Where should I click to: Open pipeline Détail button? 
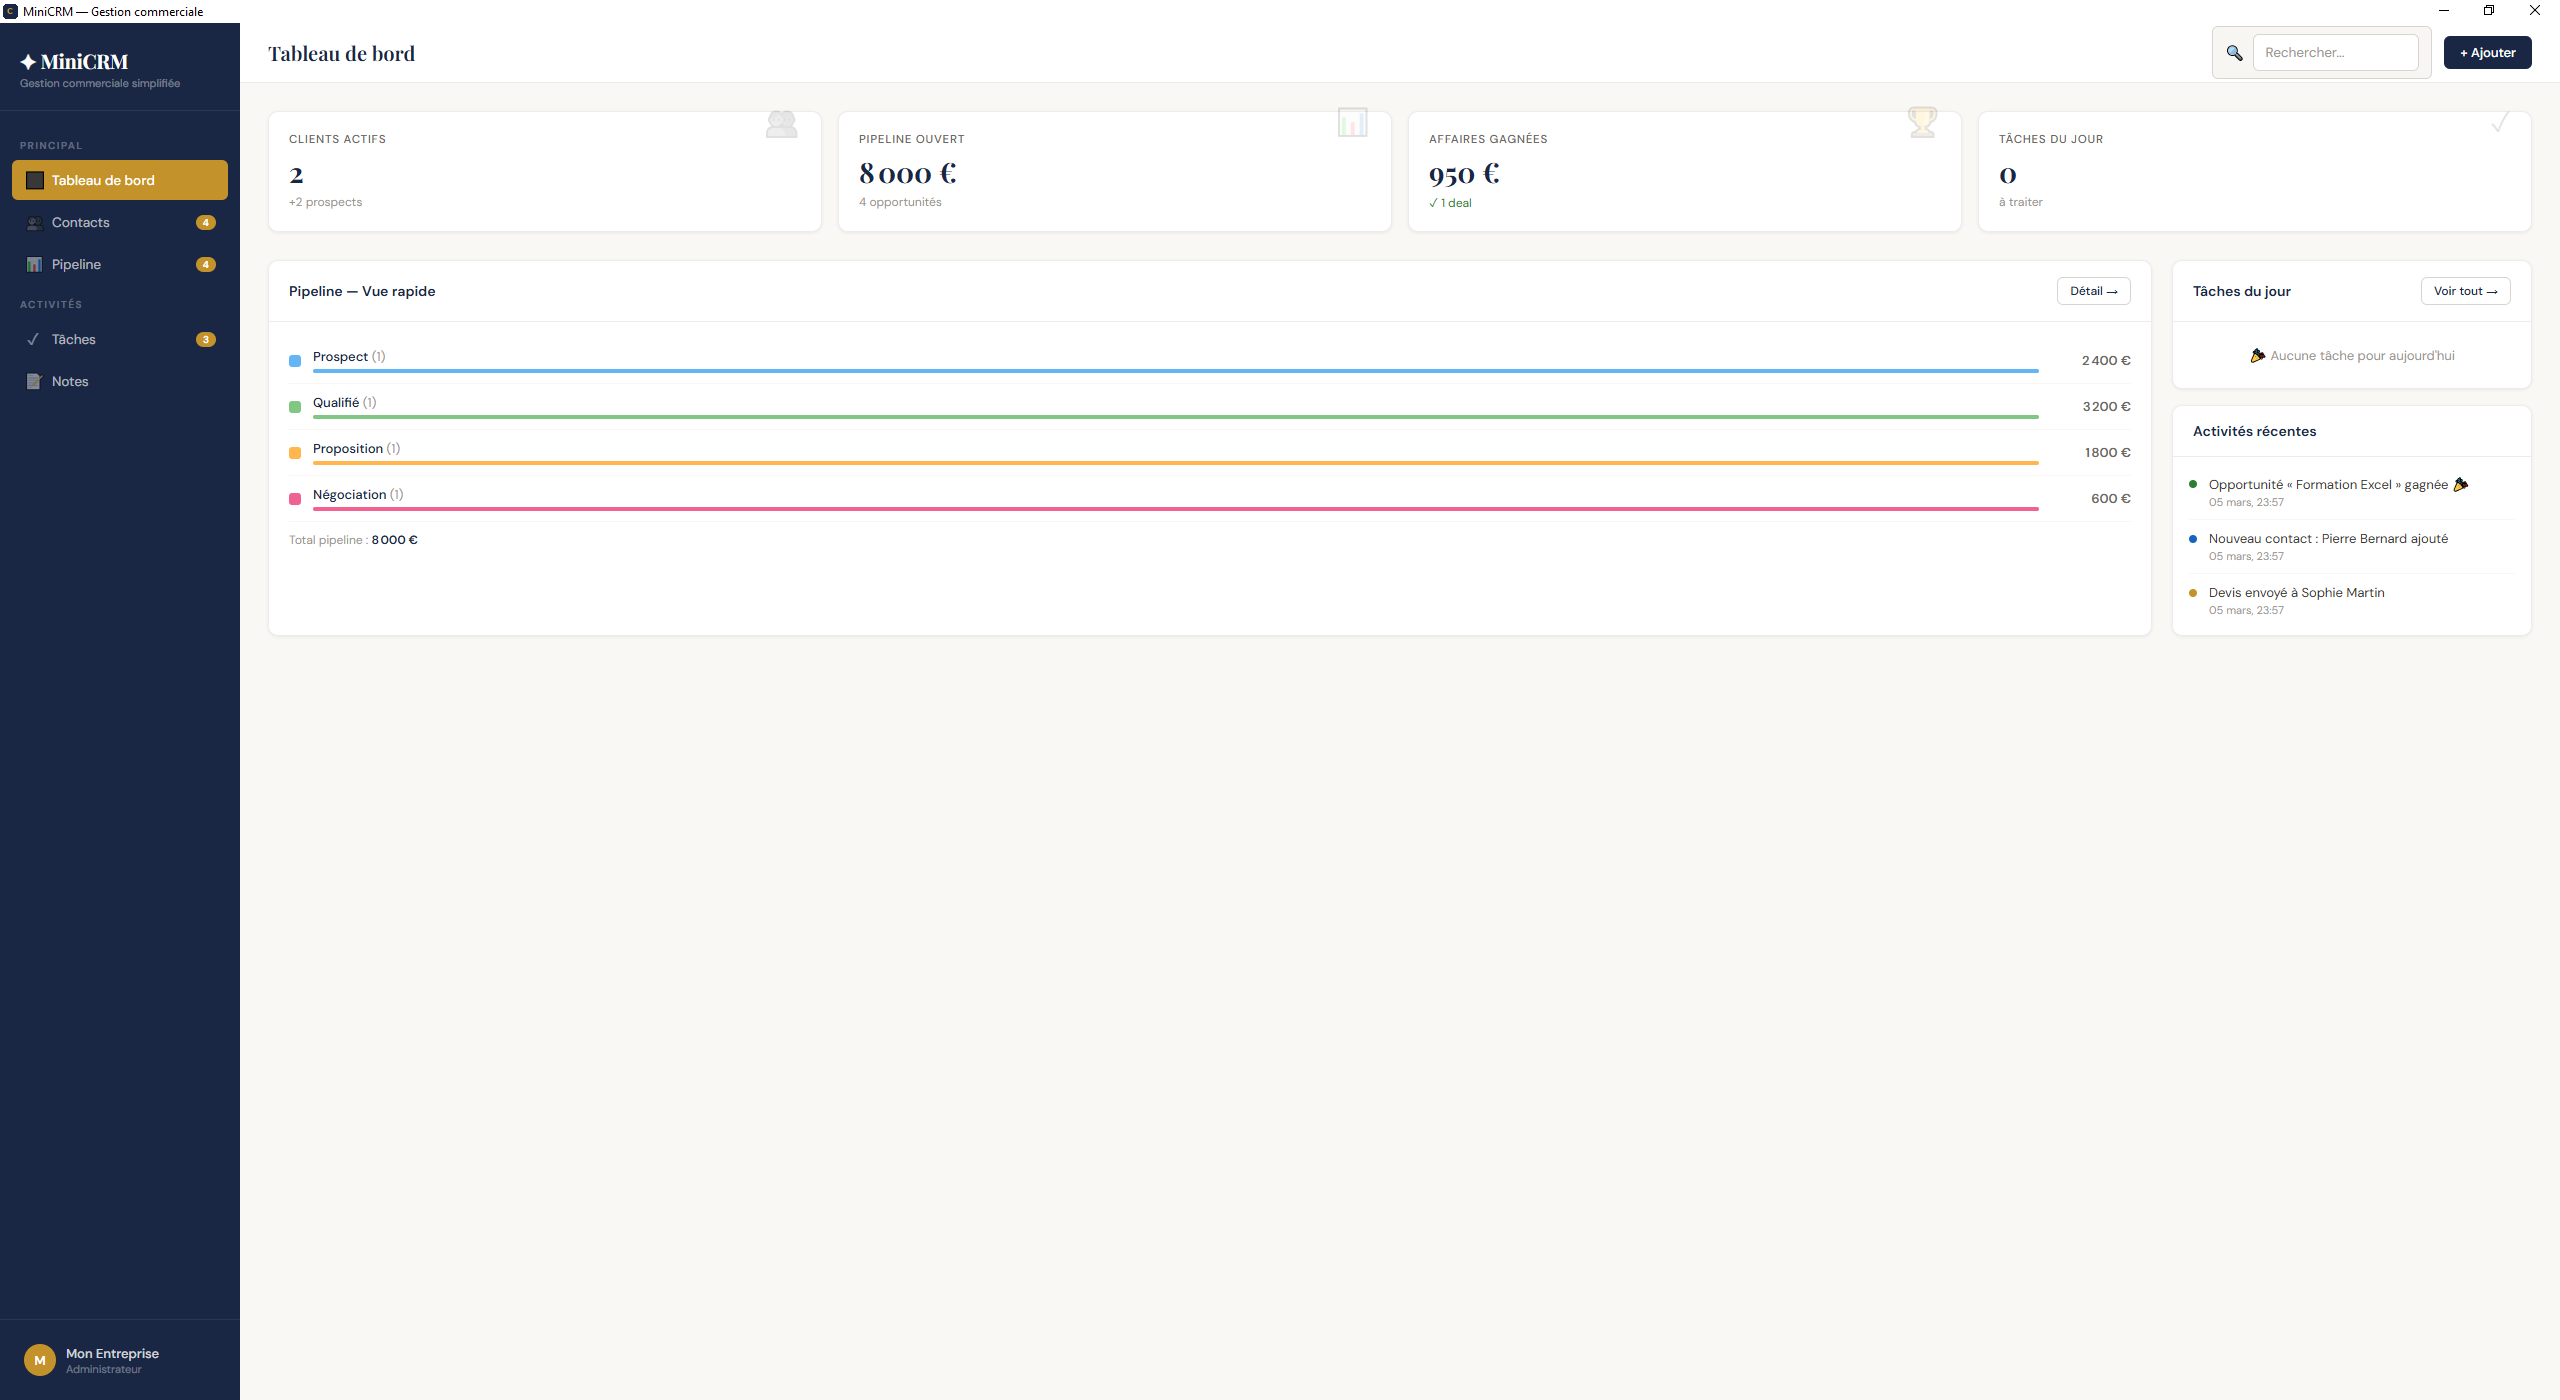click(2093, 291)
